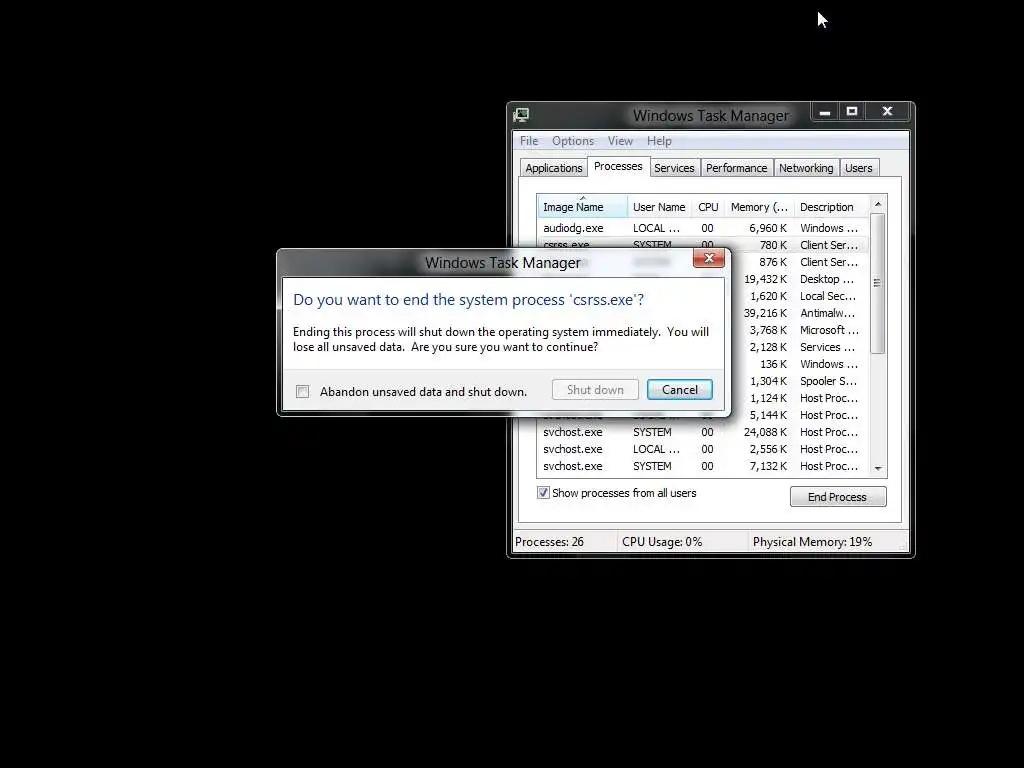The width and height of the screenshot is (1024, 768).
Task: Click the 3,768 K Microsoft row
Action: 801,330
